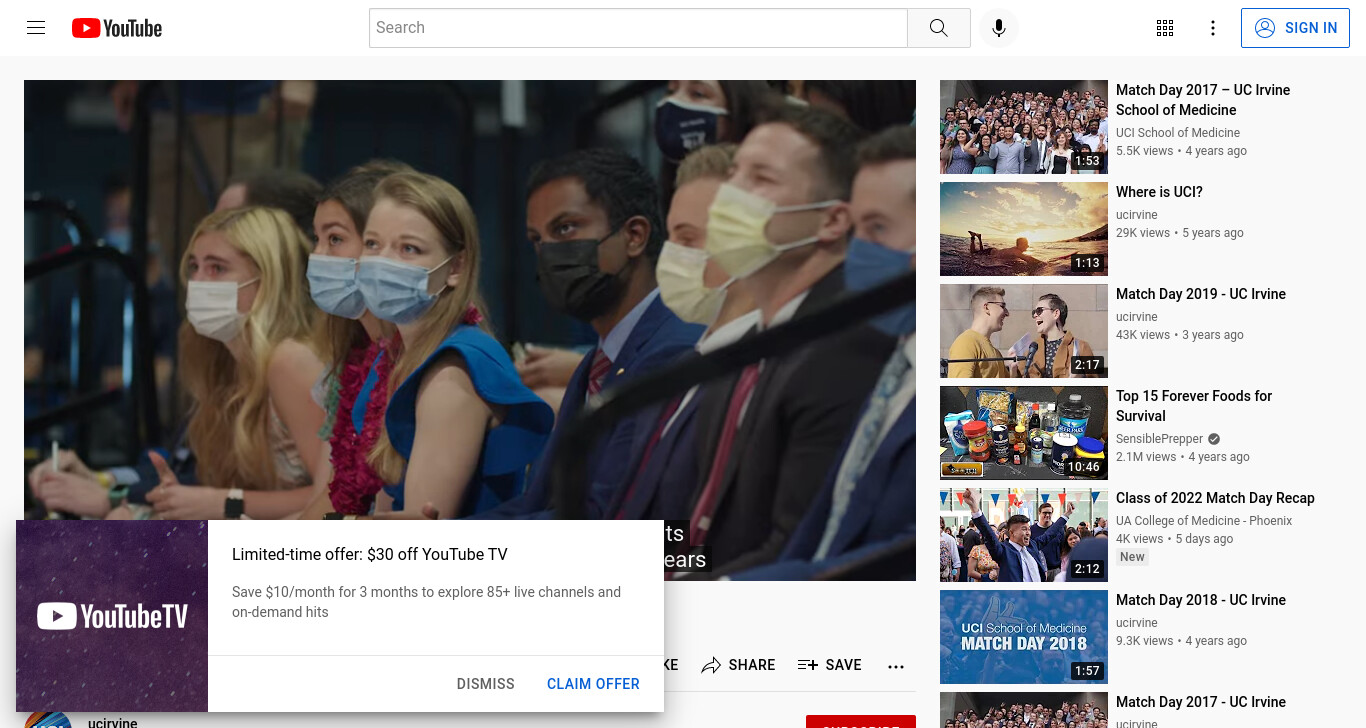The height and width of the screenshot is (728, 1366).
Task: Open 'UA College of Medicine - Phoenix' channel
Action: 1204,521
